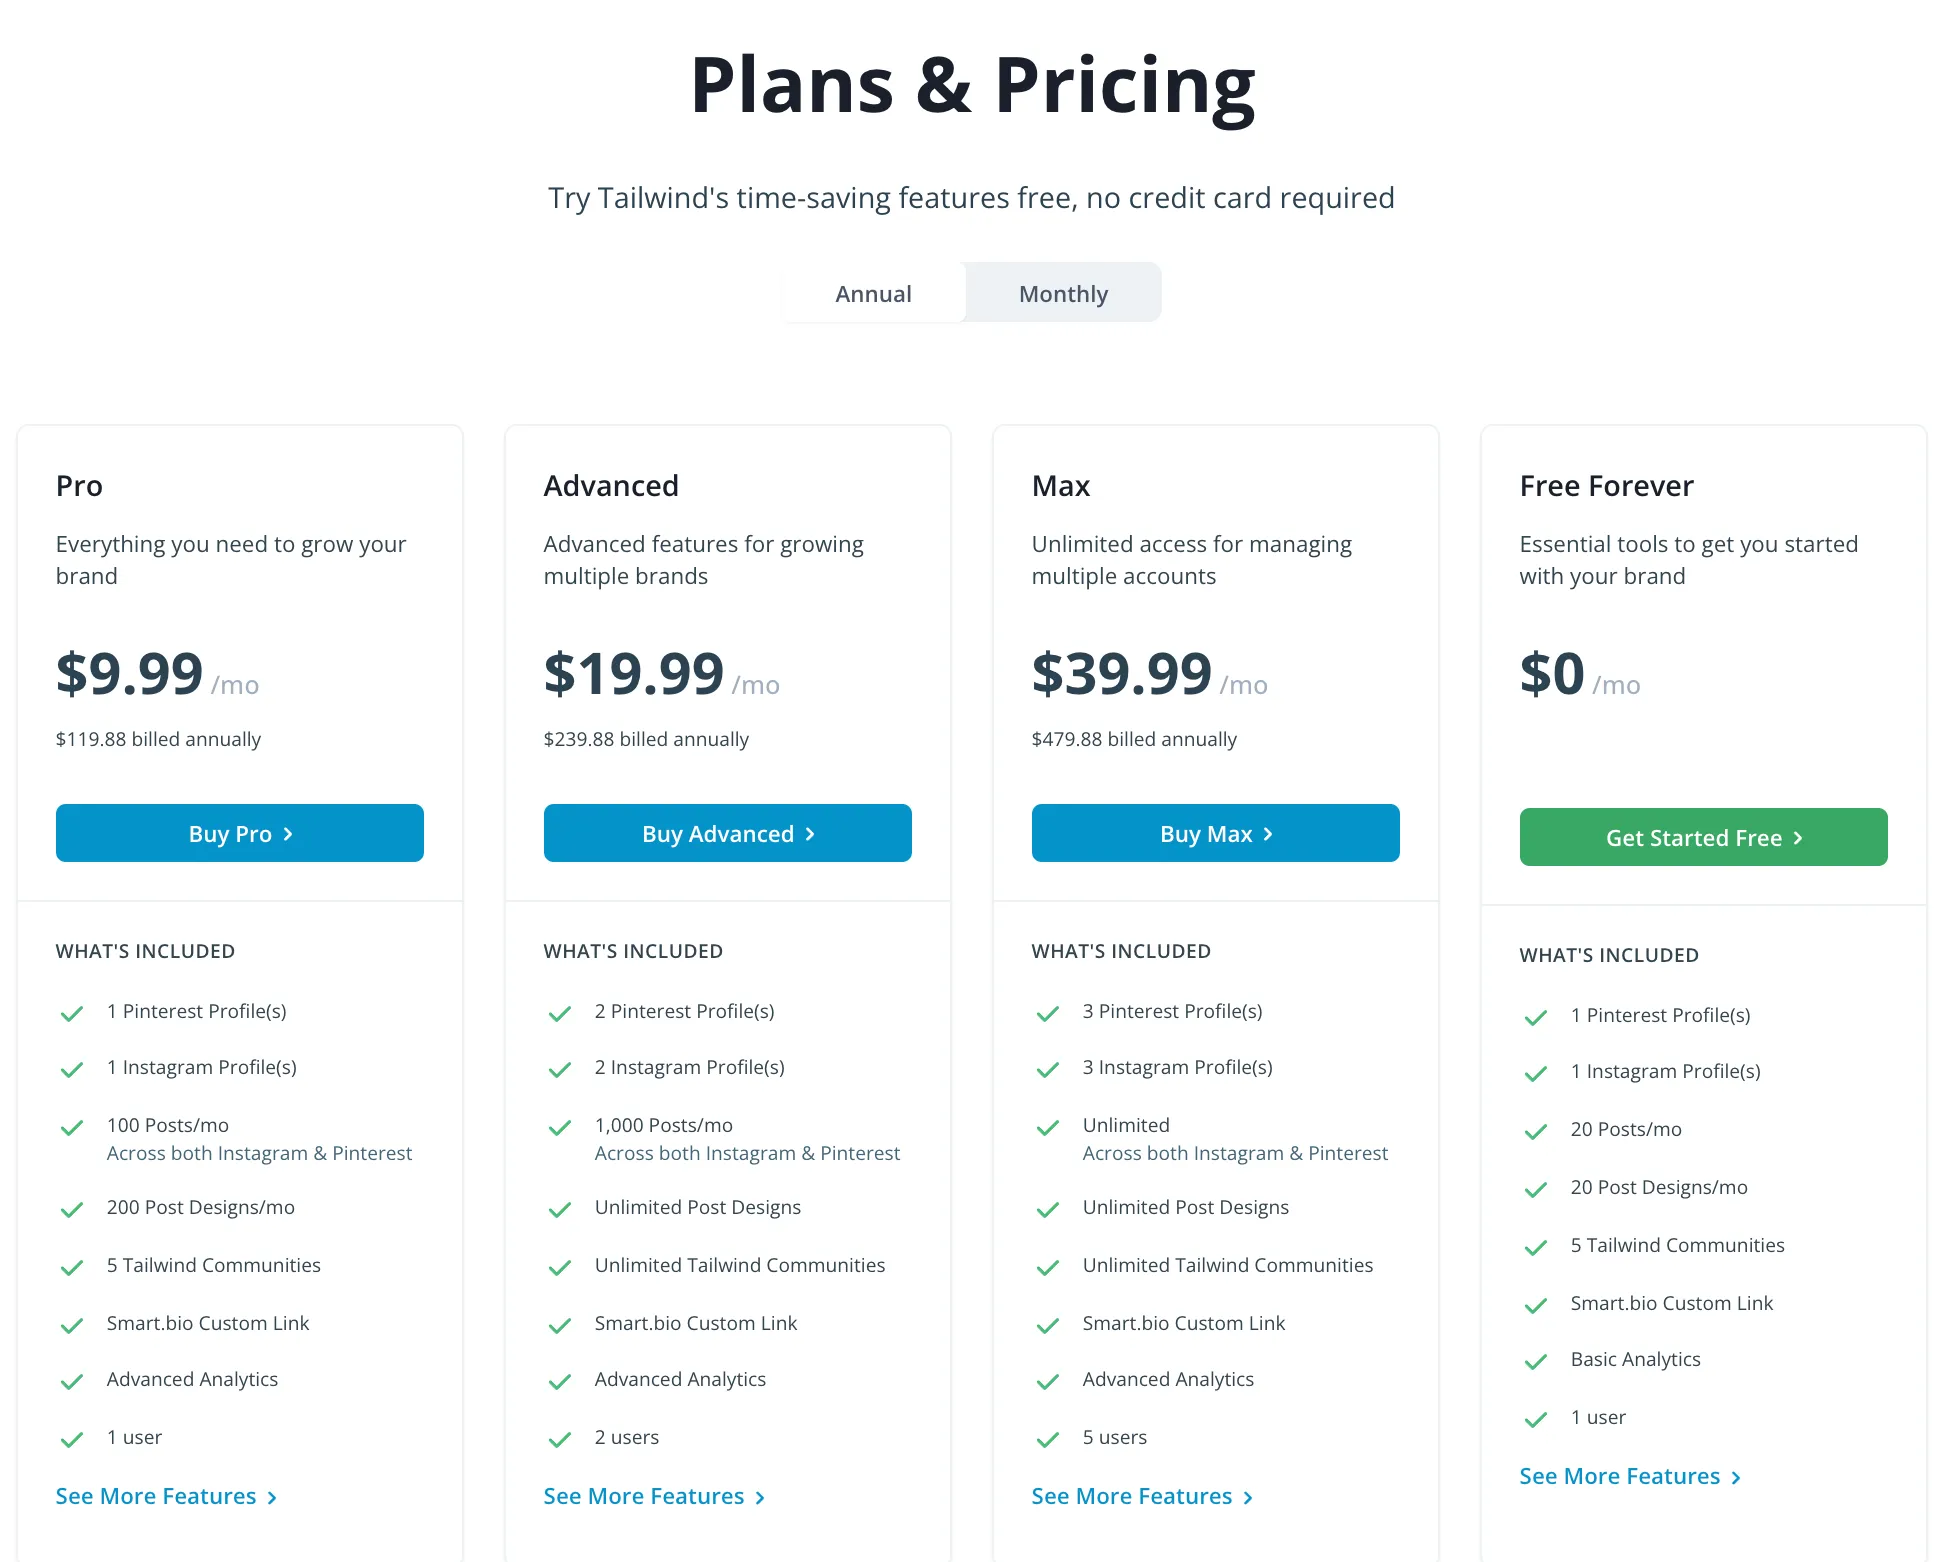The image size is (1942, 1562).
Task: Click the Buy Max button
Action: [x=1216, y=833]
